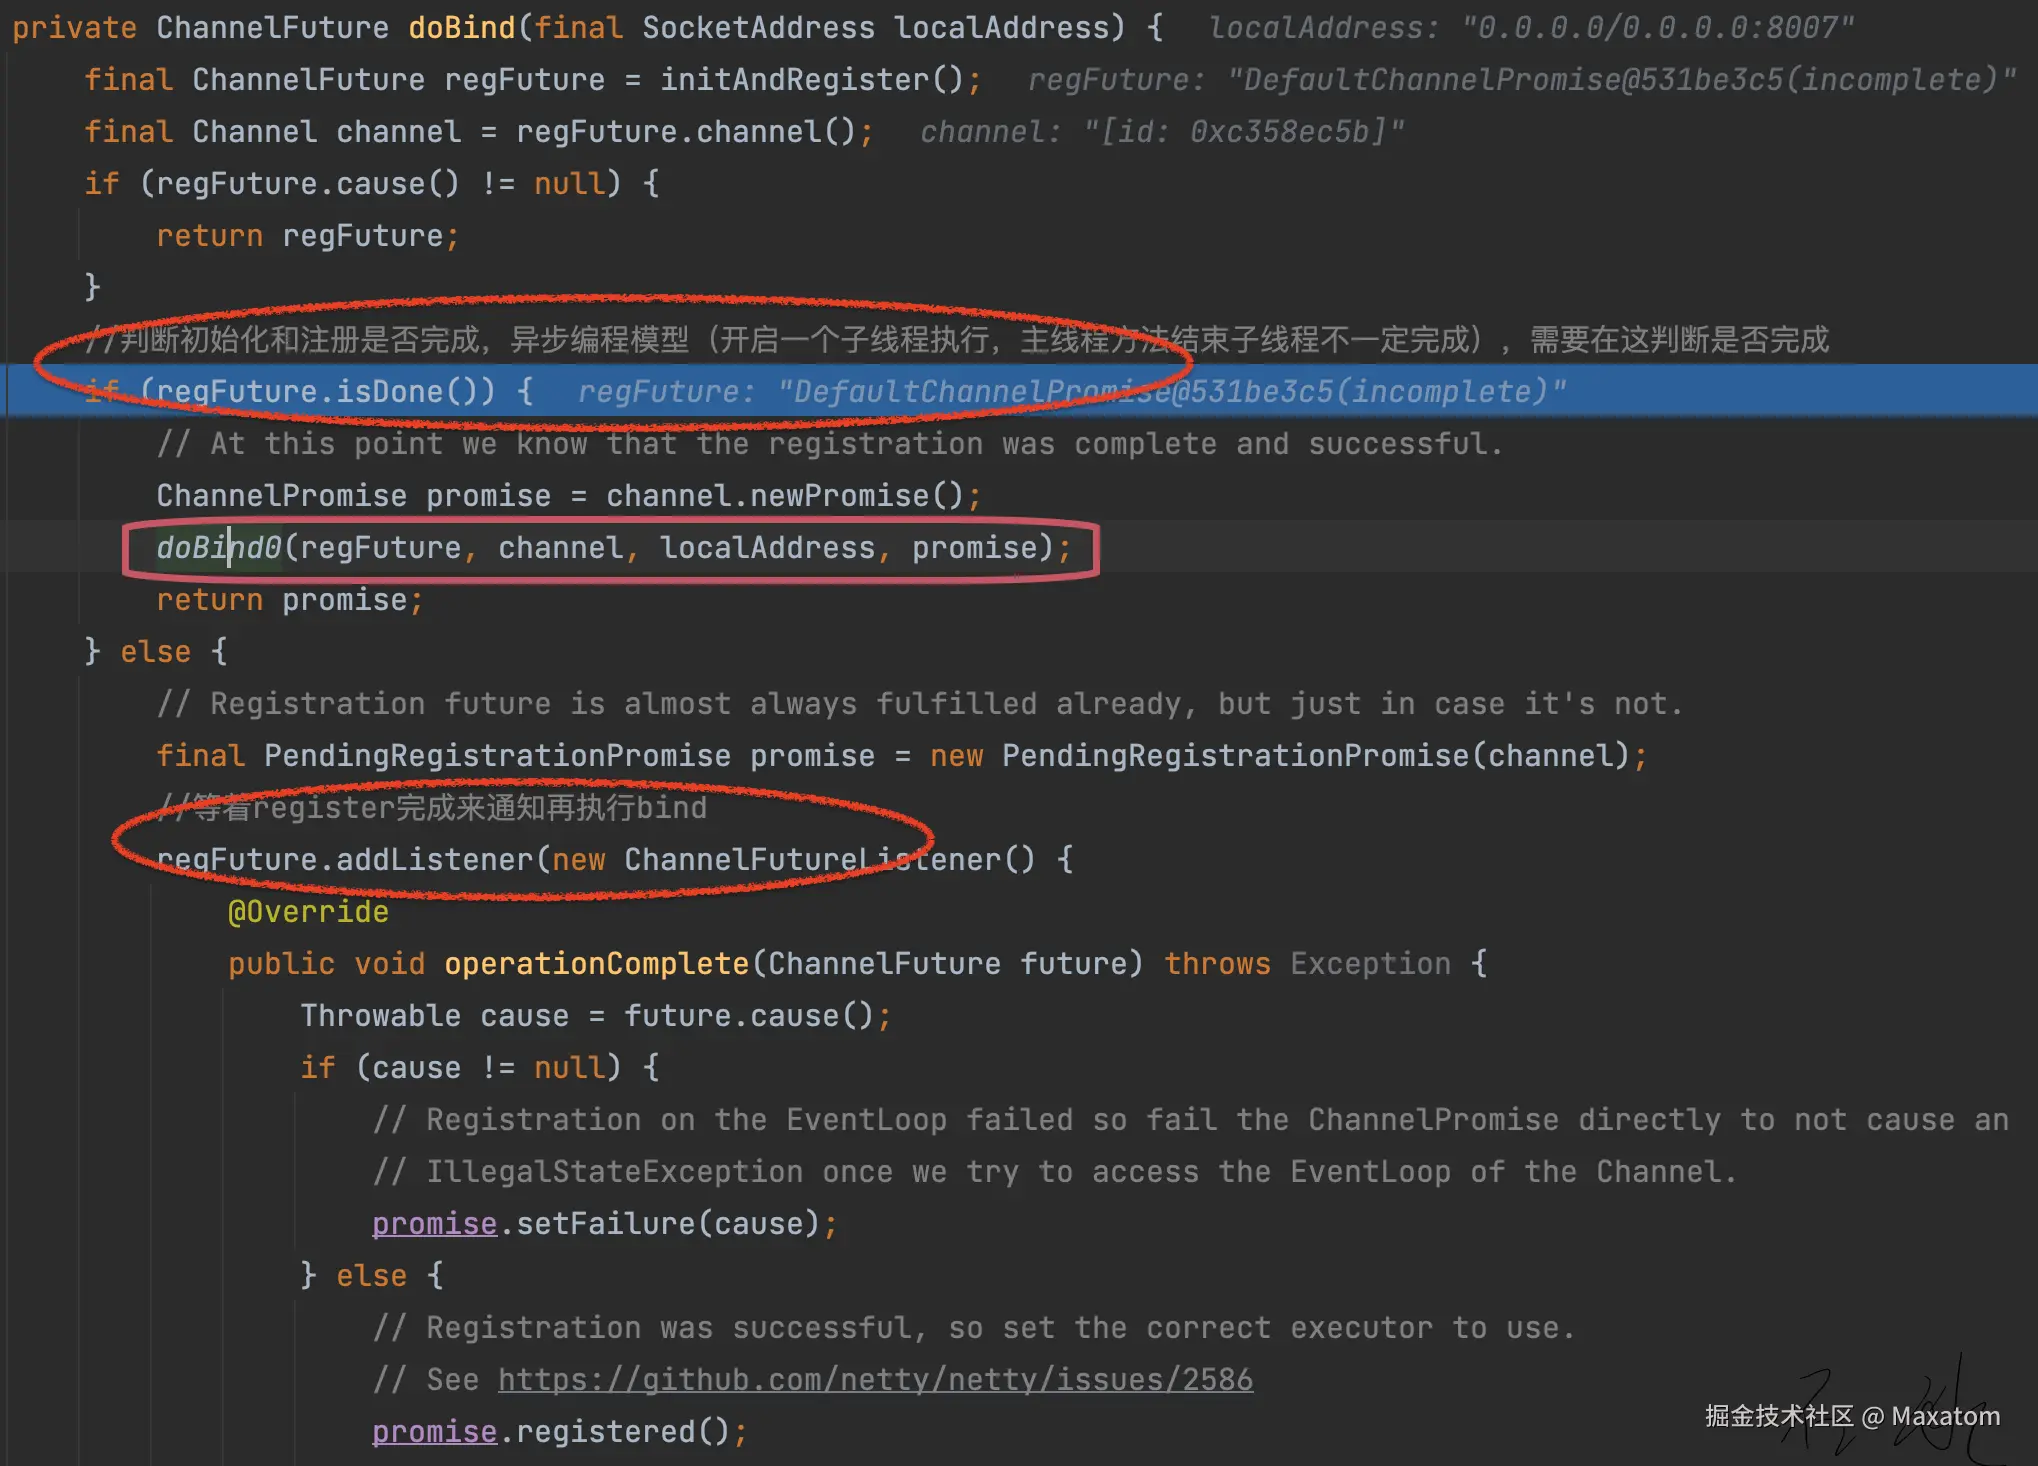The width and height of the screenshot is (2038, 1466).
Task: Click regFuture.cause() in the if condition
Action: tap(307, 183)
